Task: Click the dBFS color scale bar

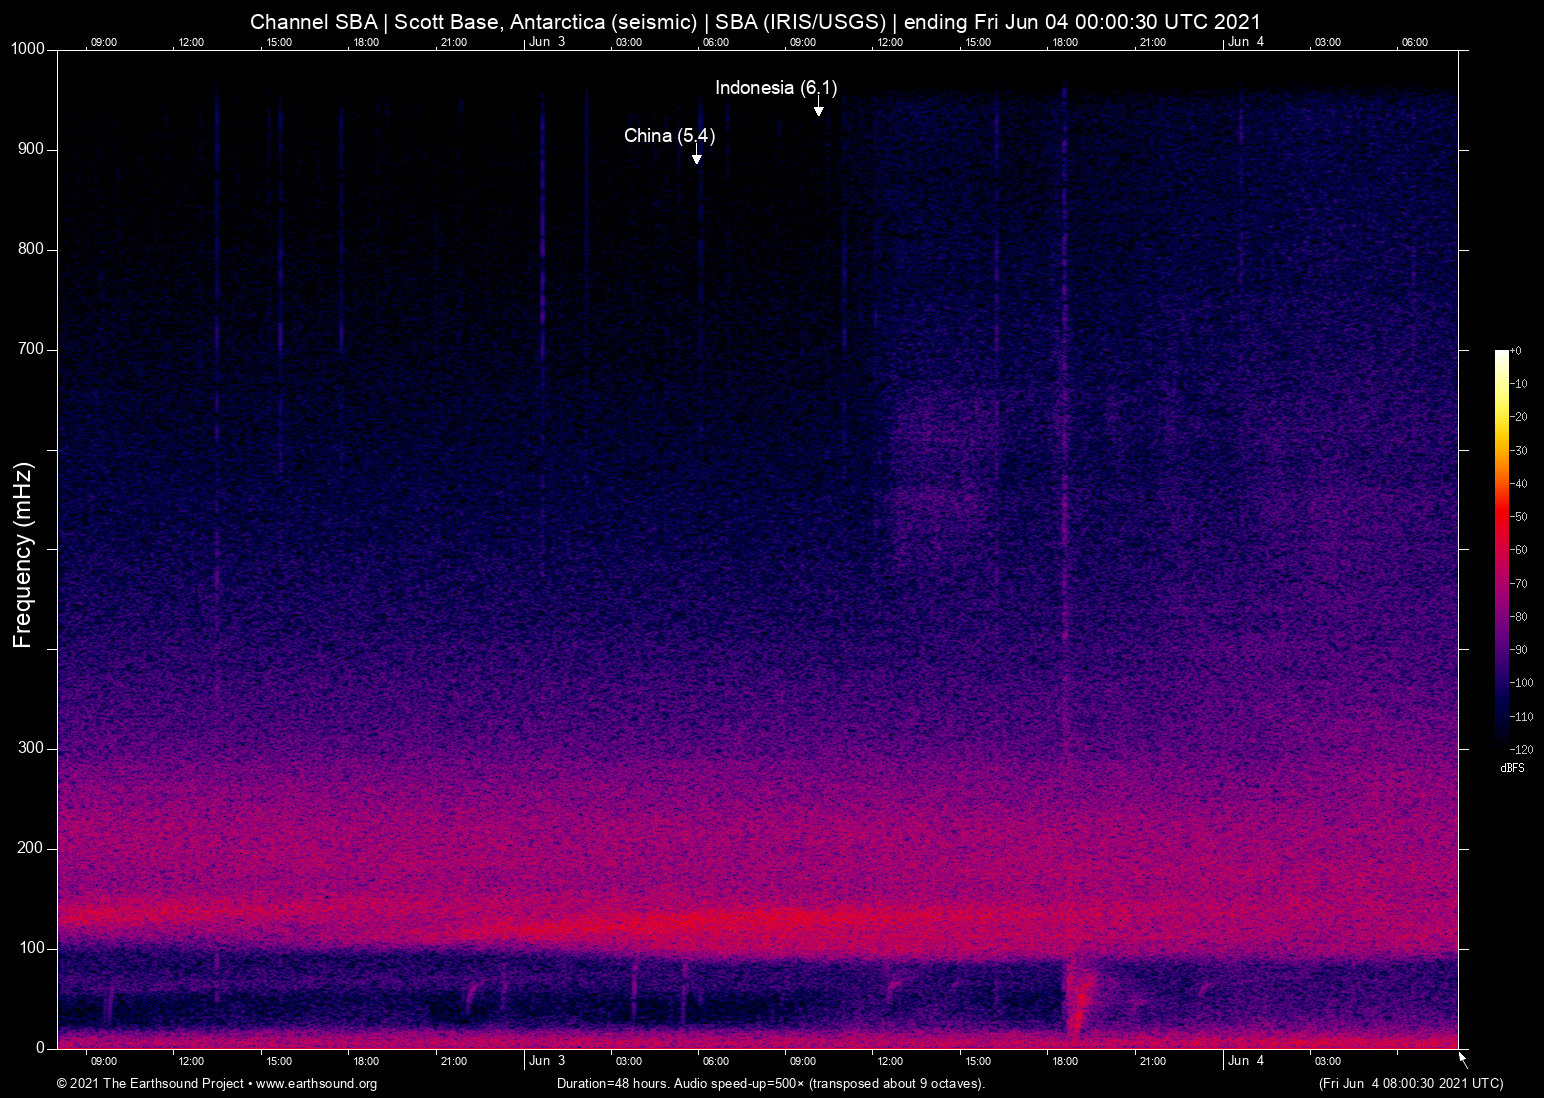Action: pyautogui.click(x=1501, y=548)
